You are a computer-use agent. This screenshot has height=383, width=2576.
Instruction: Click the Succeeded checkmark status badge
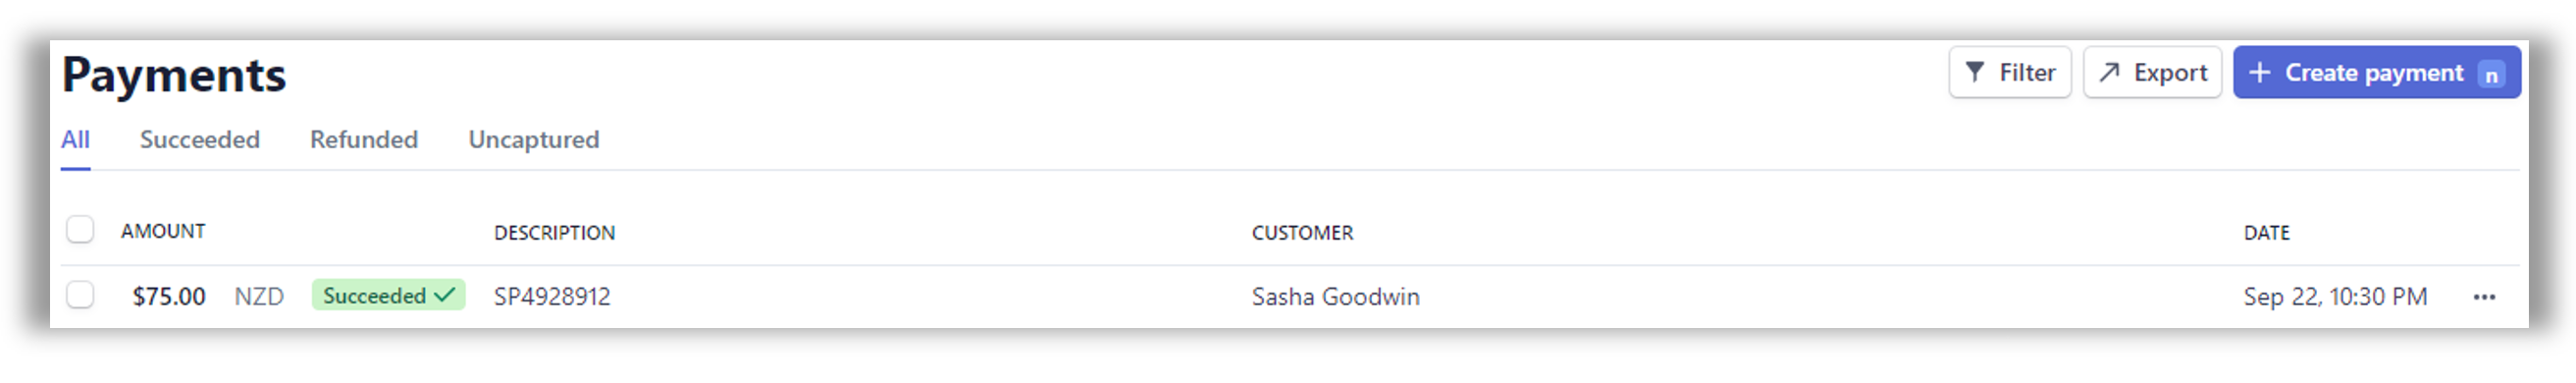tap(388, 295)
